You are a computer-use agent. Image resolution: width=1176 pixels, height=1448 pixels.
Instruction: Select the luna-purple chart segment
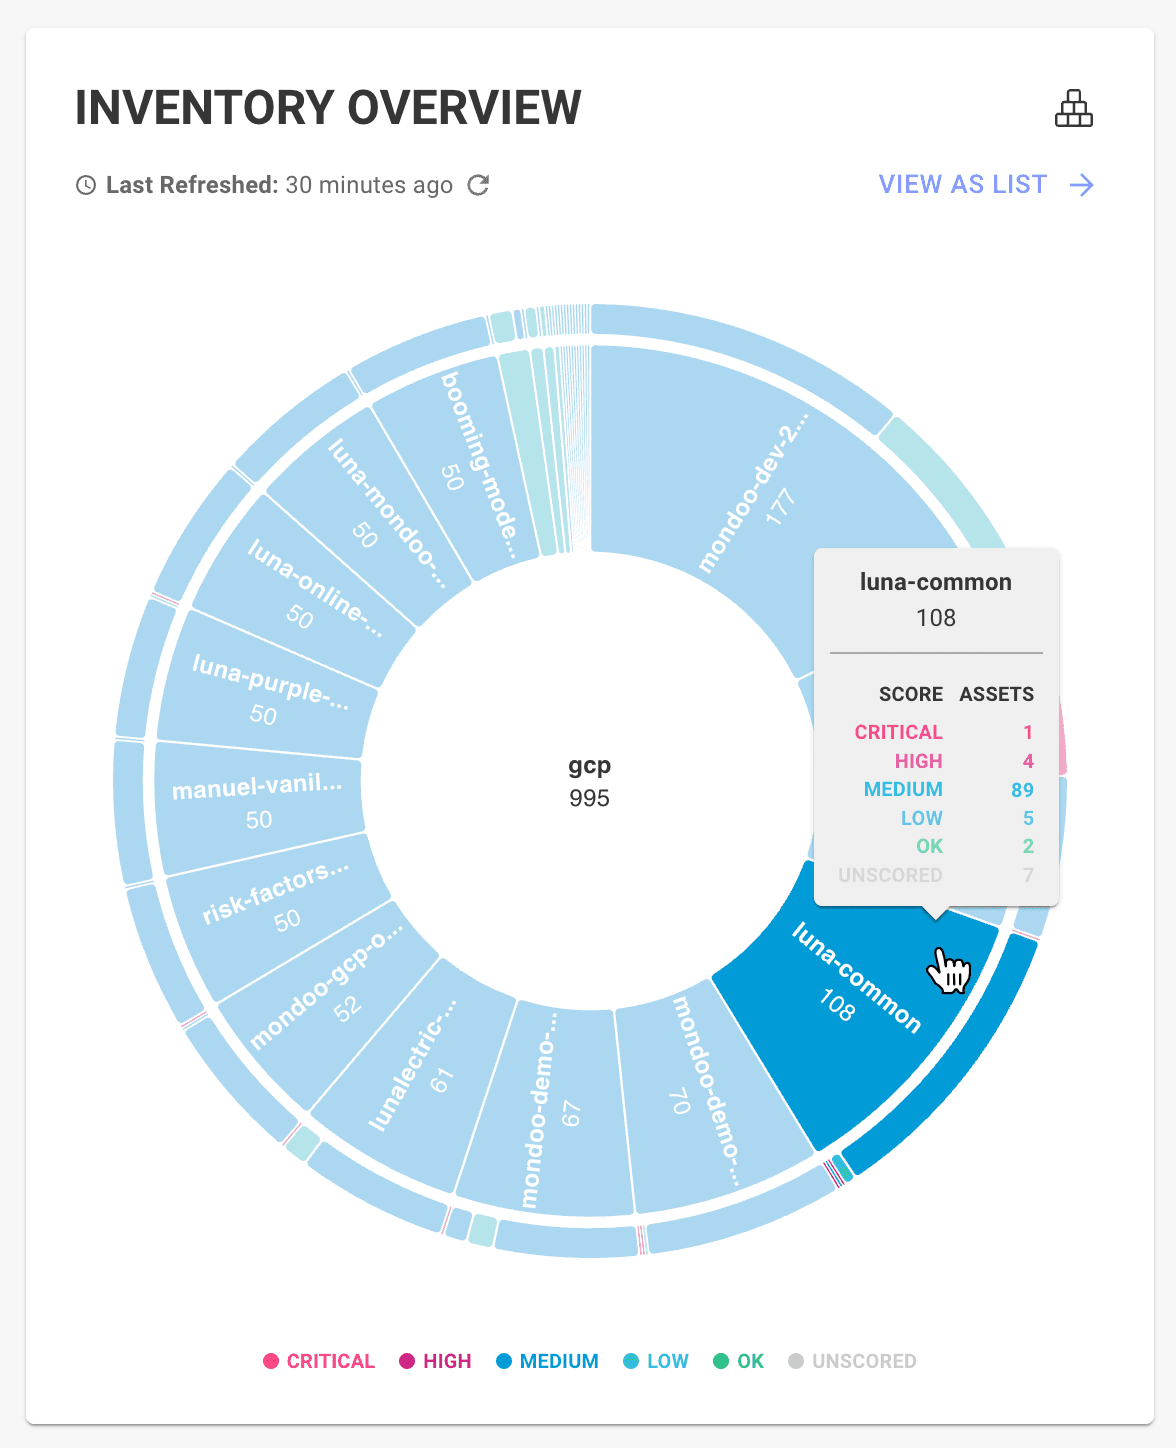[268, 690]
